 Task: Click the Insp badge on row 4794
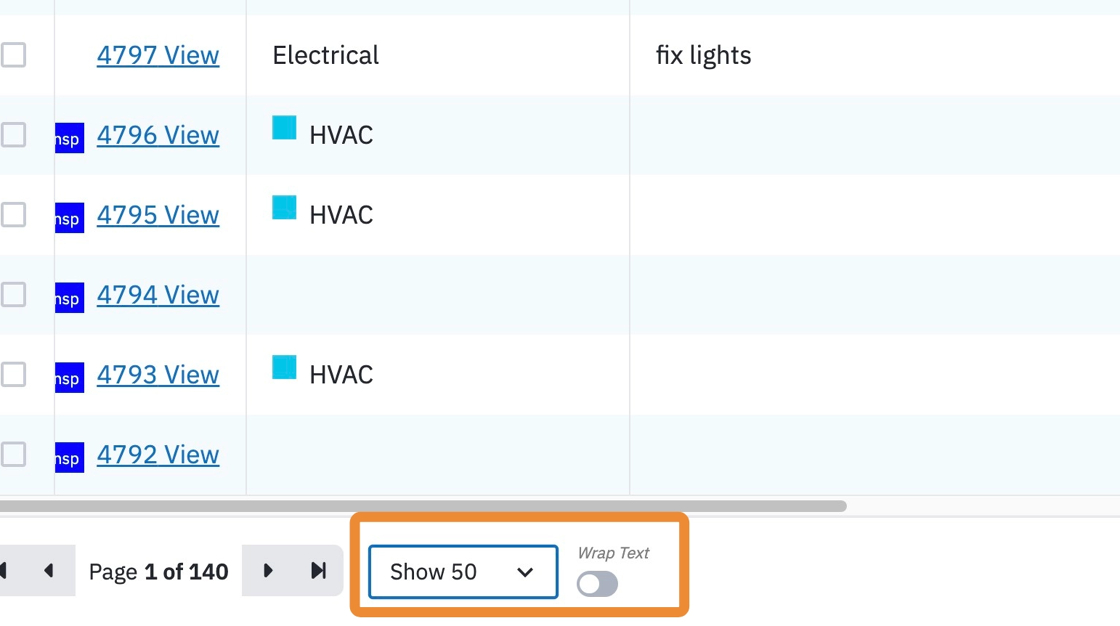point(69,298)
